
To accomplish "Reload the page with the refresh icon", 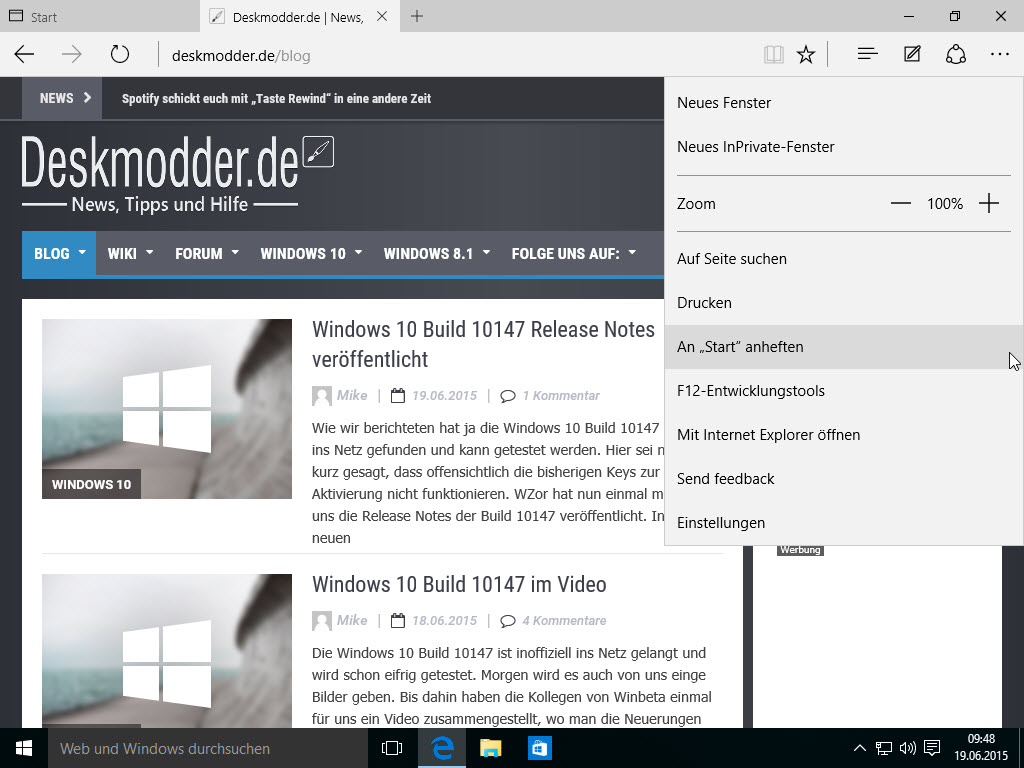I will click(120, 54).
